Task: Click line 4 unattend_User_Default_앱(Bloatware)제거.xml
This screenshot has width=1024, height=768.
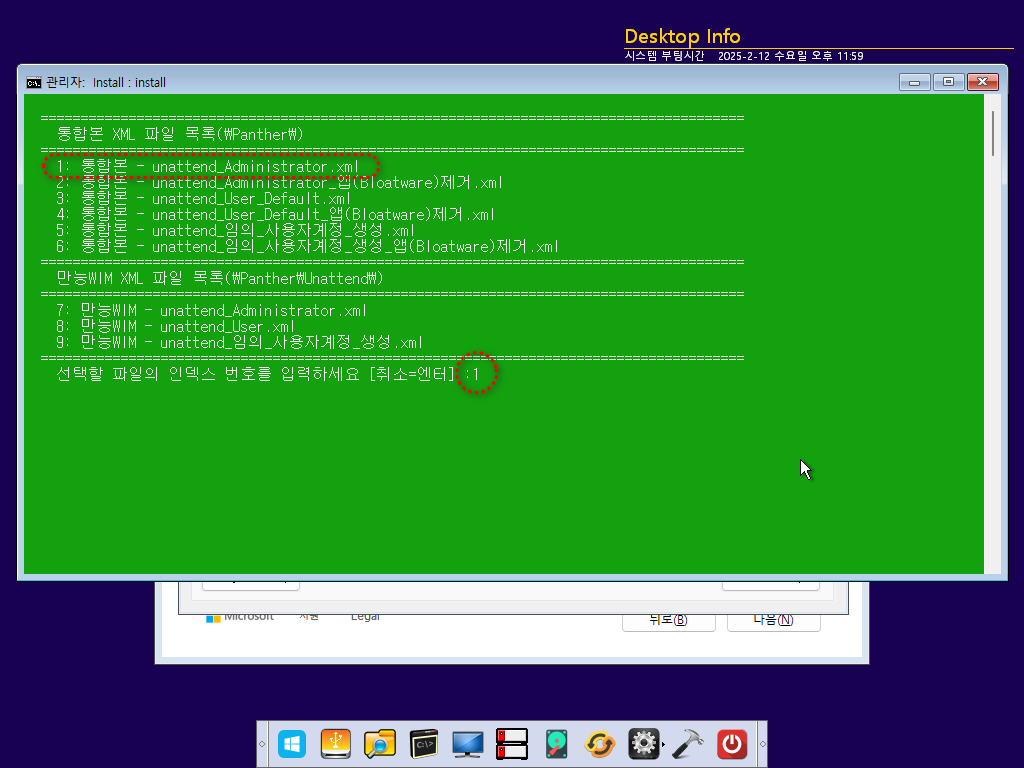Action: (x=275, y=214)
